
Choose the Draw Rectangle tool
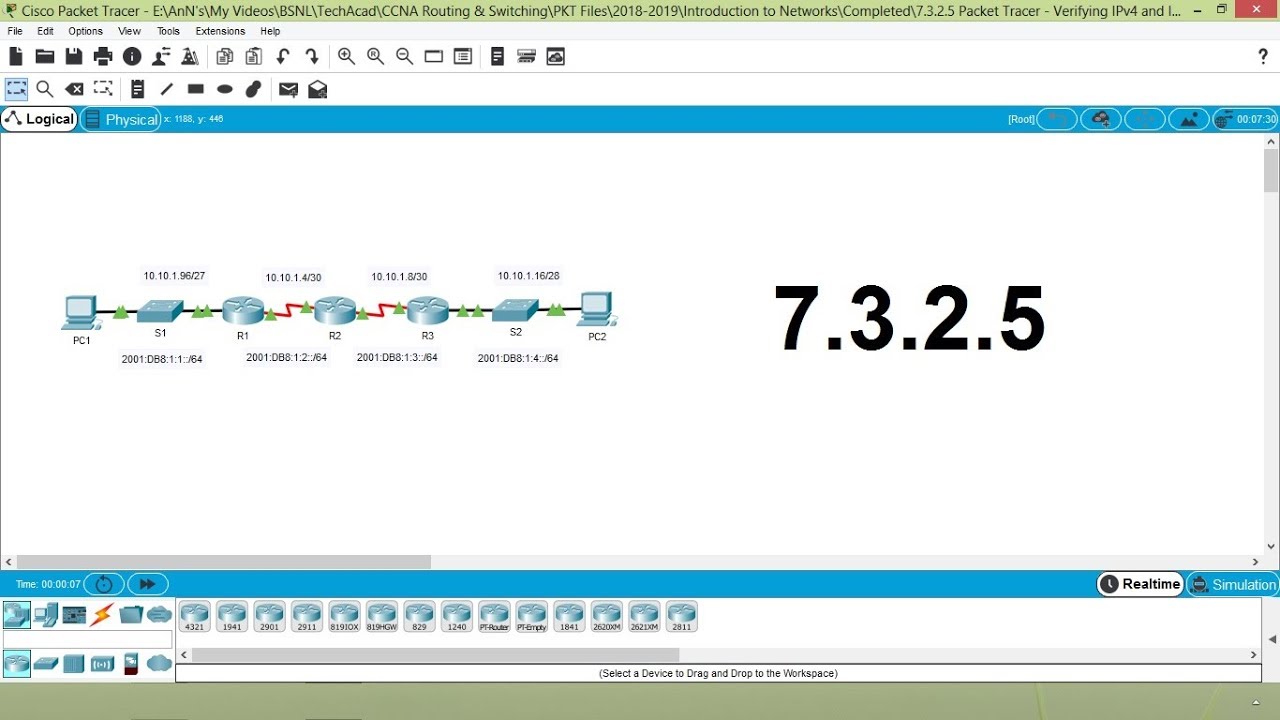(x=196, y=89)
